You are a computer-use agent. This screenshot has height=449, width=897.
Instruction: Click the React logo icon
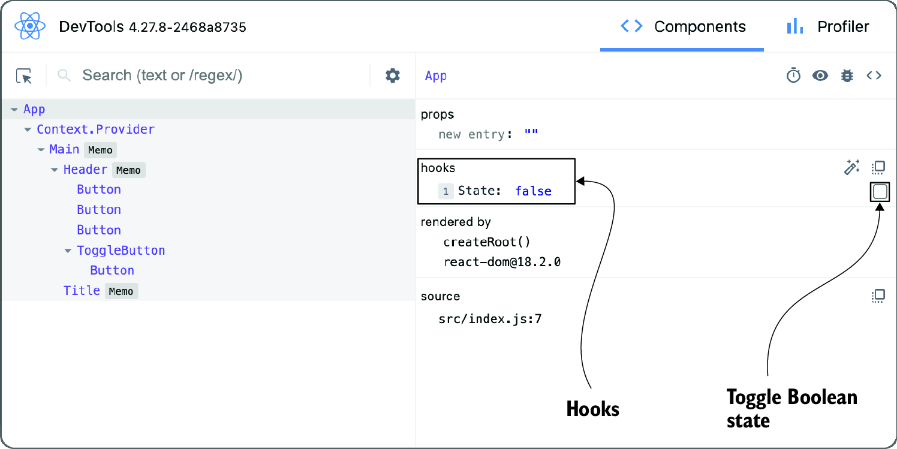[x=29, y=26]
